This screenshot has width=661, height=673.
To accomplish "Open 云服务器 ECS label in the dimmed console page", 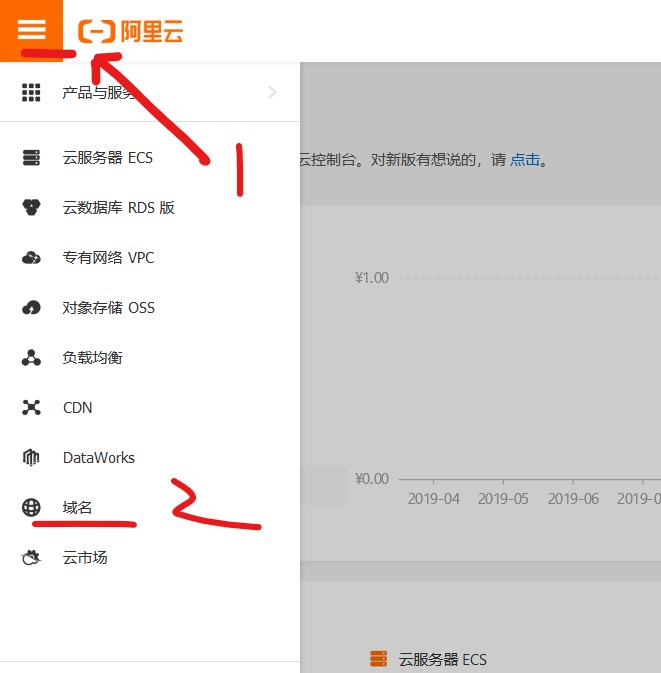I will click(x=443, y=659).
